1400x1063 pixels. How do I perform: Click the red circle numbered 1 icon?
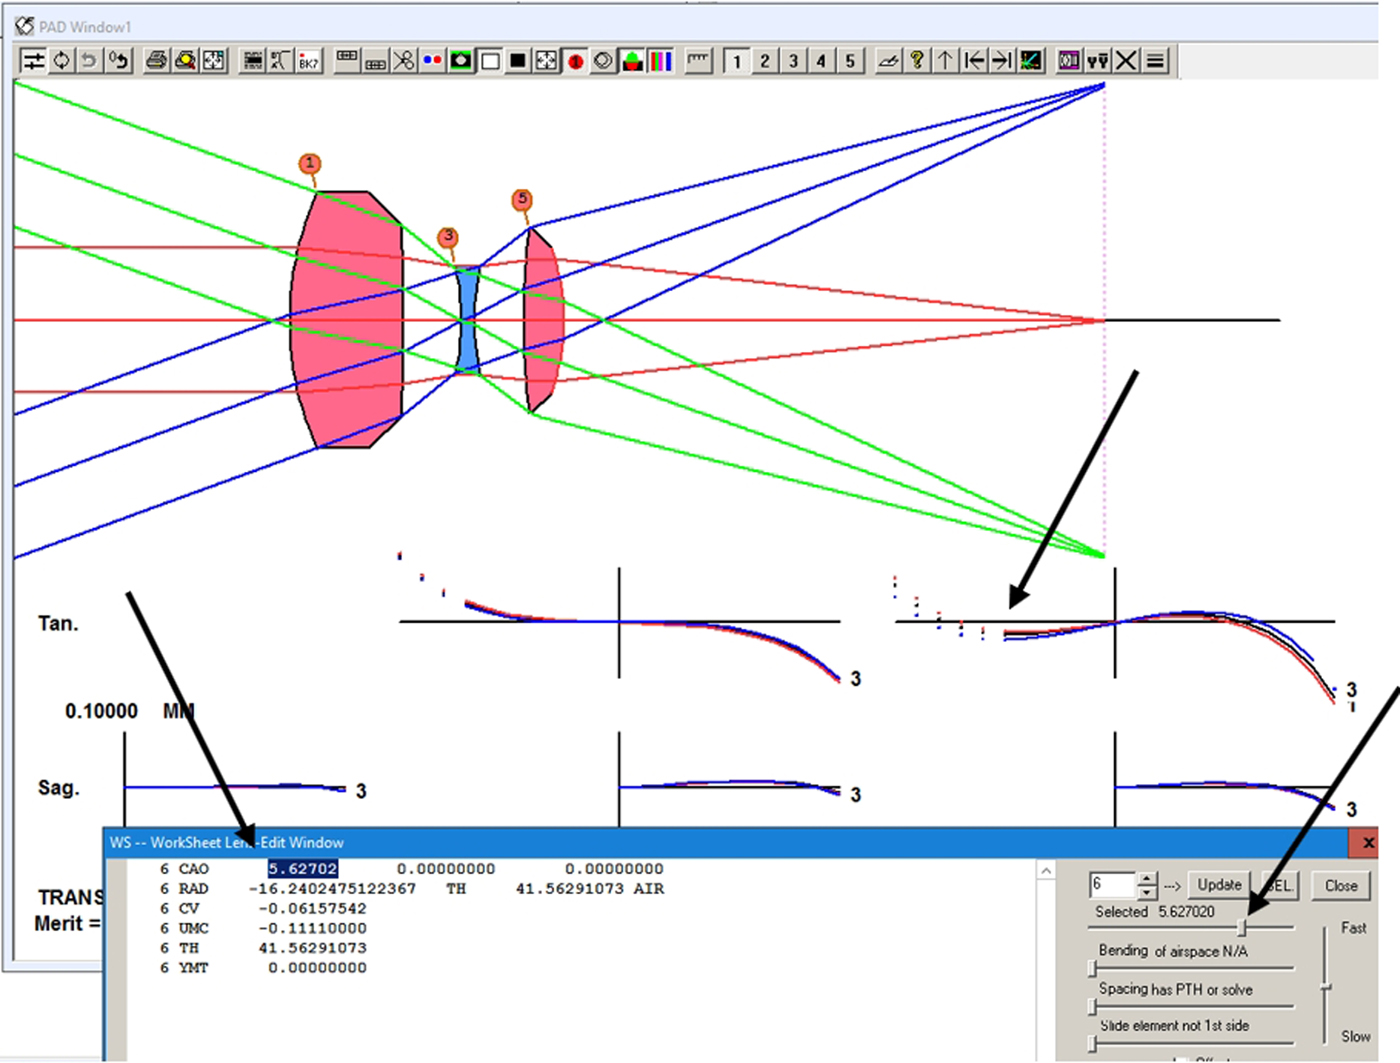tap(575, 61)
